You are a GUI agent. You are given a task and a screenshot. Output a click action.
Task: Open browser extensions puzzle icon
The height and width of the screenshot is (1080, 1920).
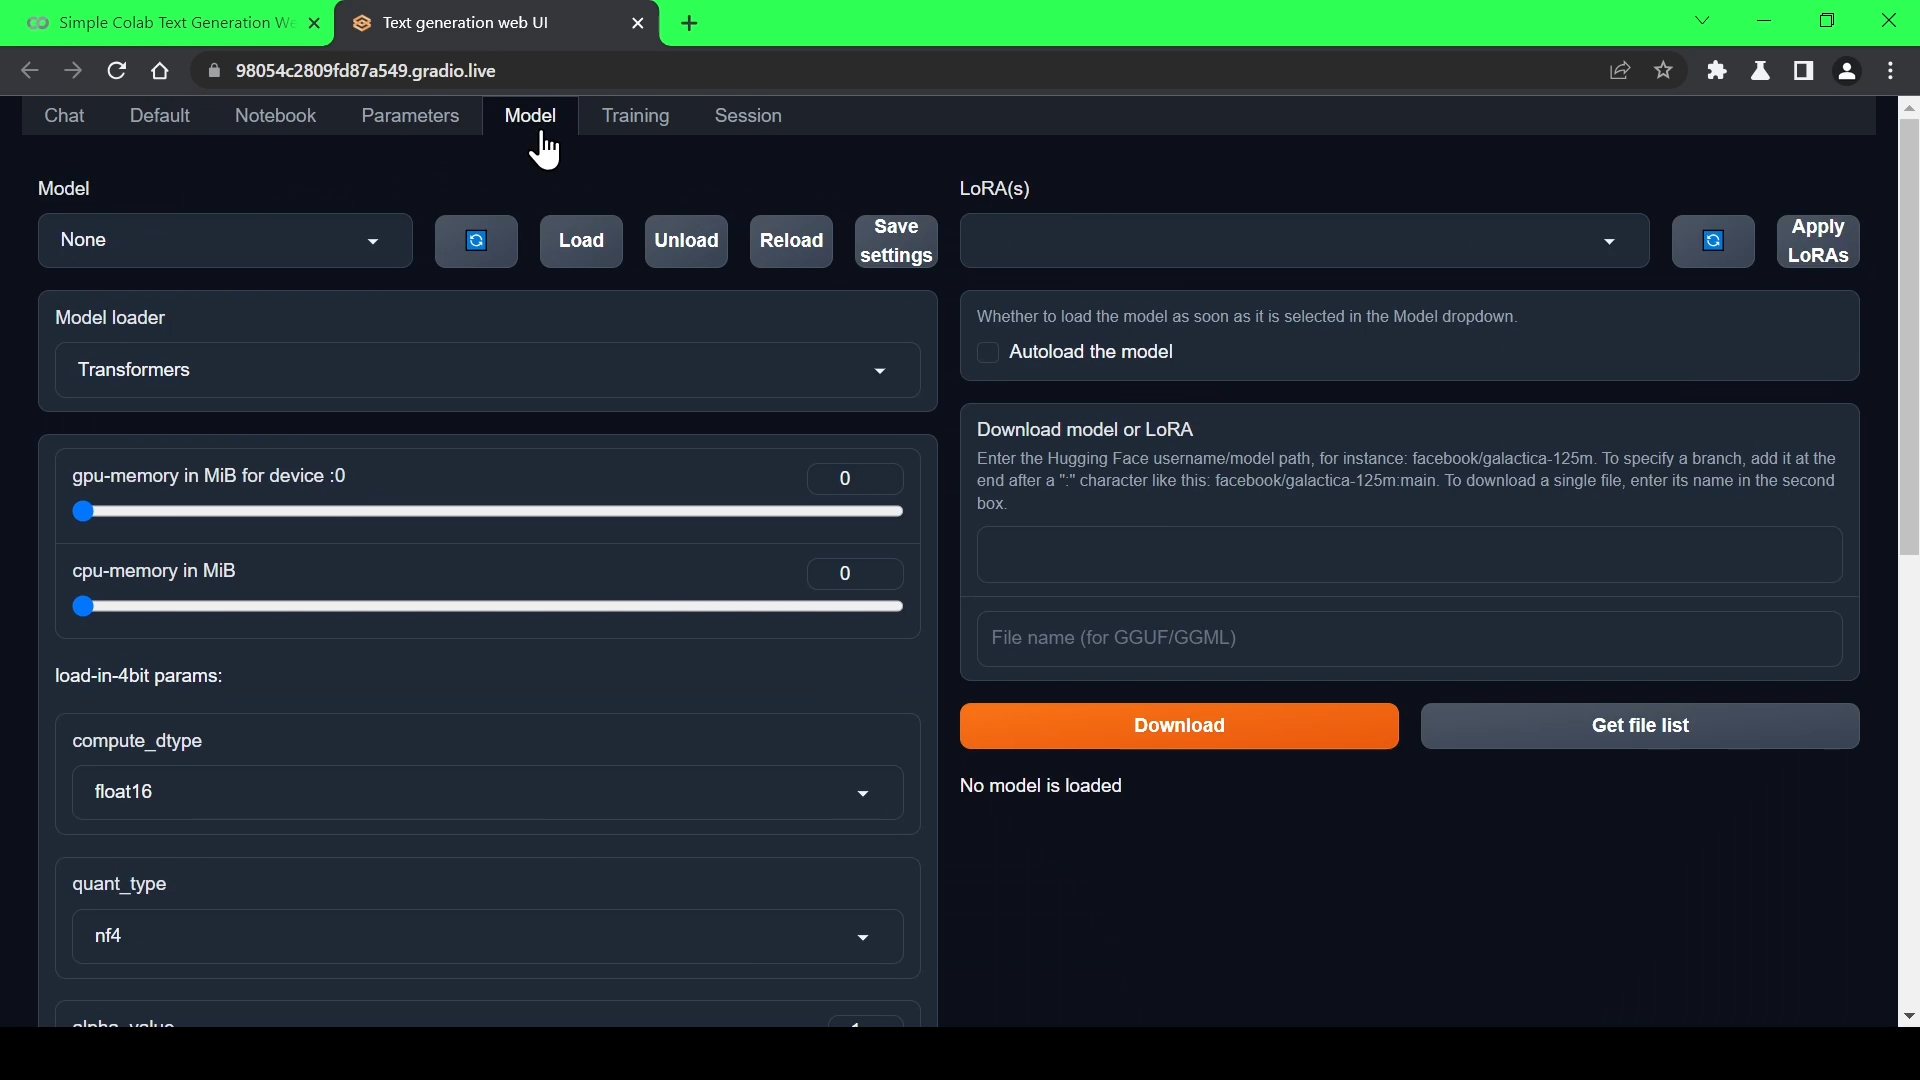pos(1717,71)
